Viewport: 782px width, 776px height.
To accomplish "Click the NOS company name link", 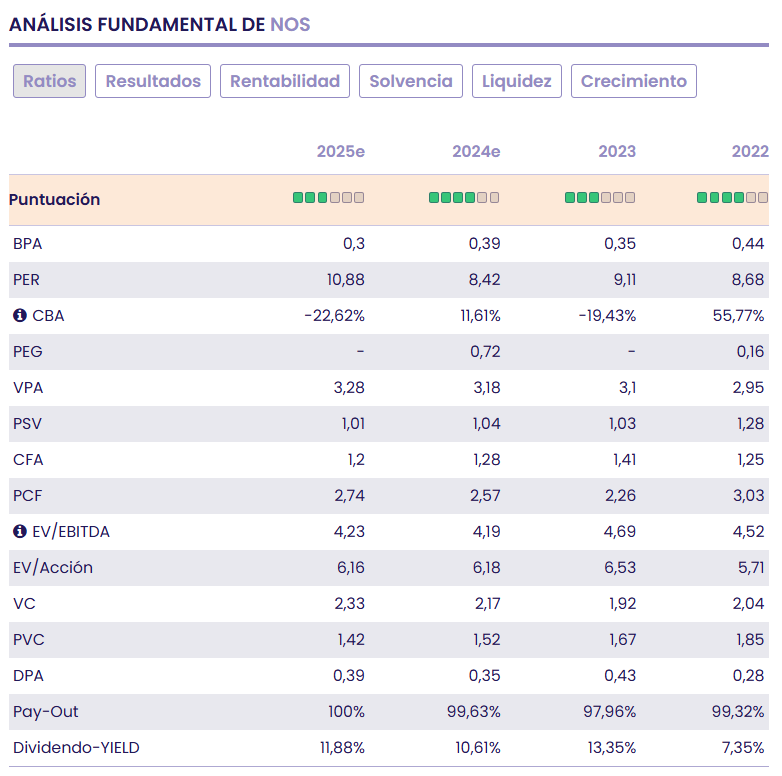I will coord(290,24).
